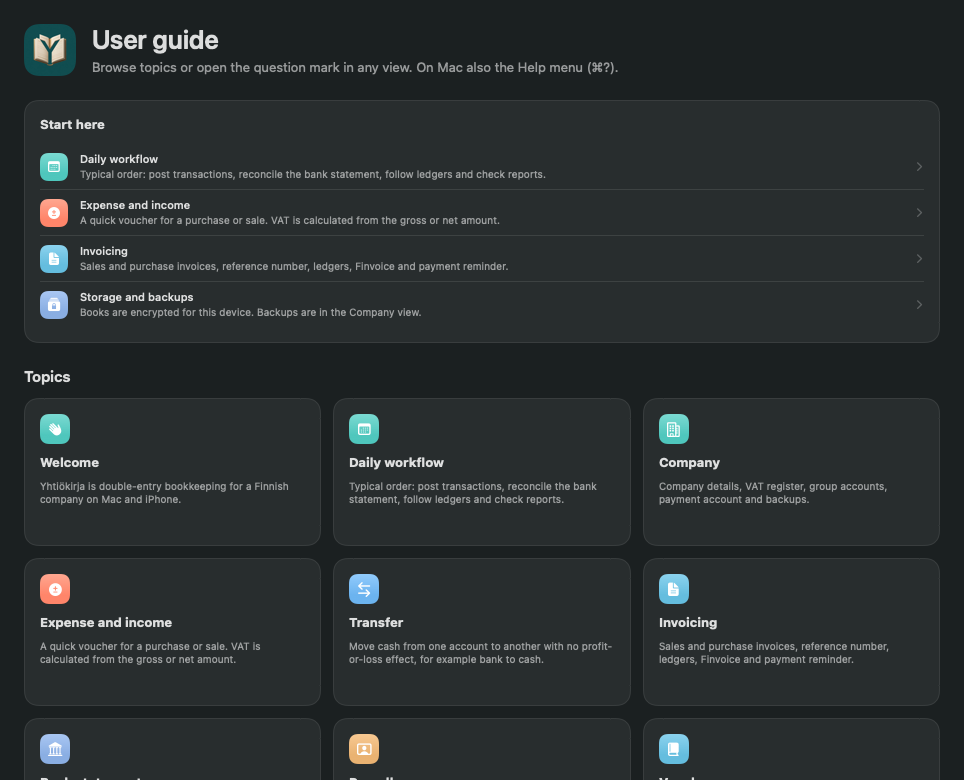Viewport: 964px width, 780px height.
Task: Click the Daily workflow calendar icon in Start here
Action: (x=54, y=167)
